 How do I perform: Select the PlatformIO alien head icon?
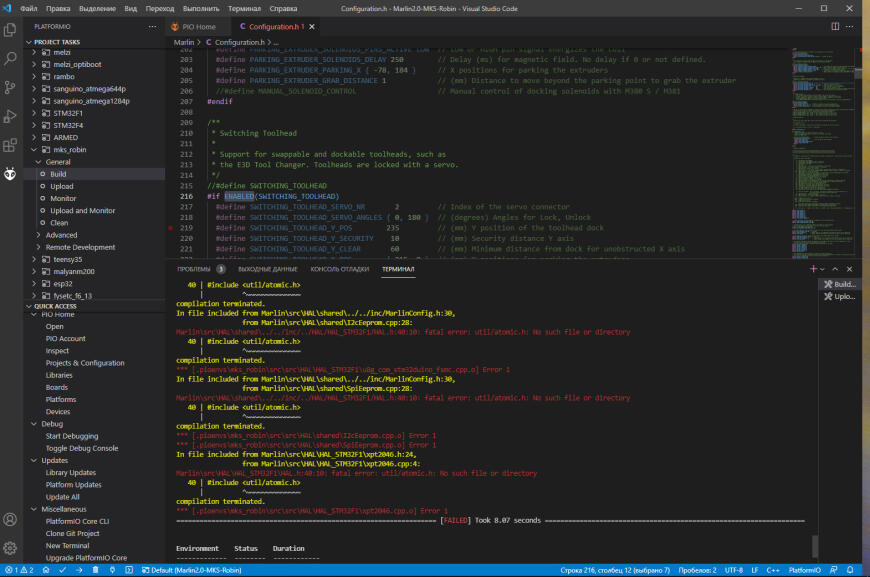(10, 174)
